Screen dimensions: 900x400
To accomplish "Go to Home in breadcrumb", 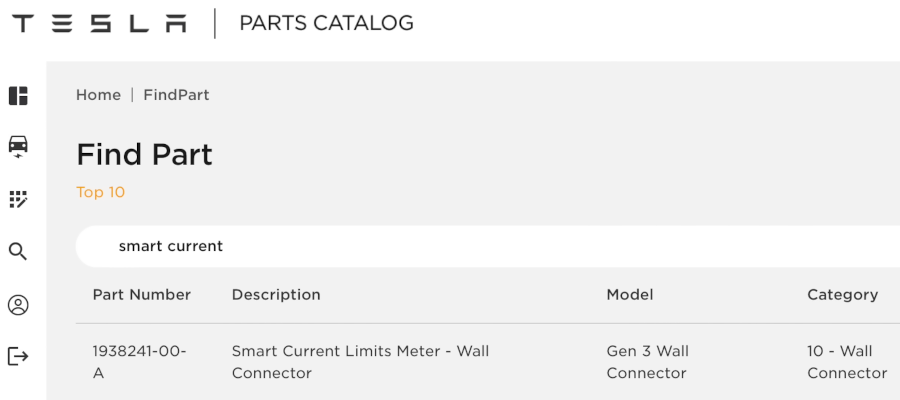I will [x=98, y=95].
